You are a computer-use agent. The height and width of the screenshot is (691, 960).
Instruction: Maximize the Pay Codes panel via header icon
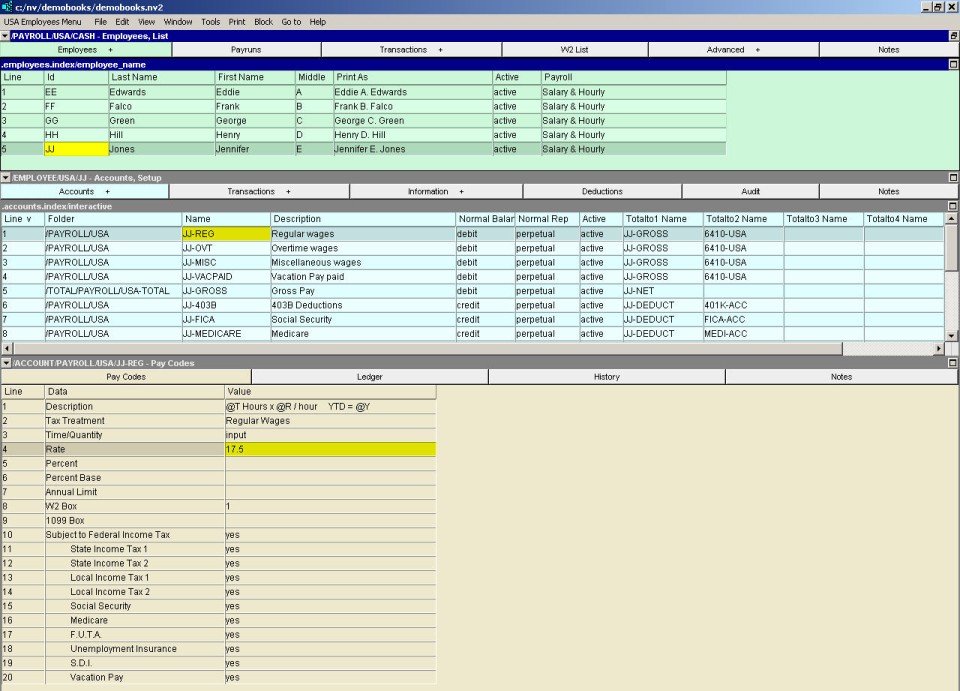point(953,363)
